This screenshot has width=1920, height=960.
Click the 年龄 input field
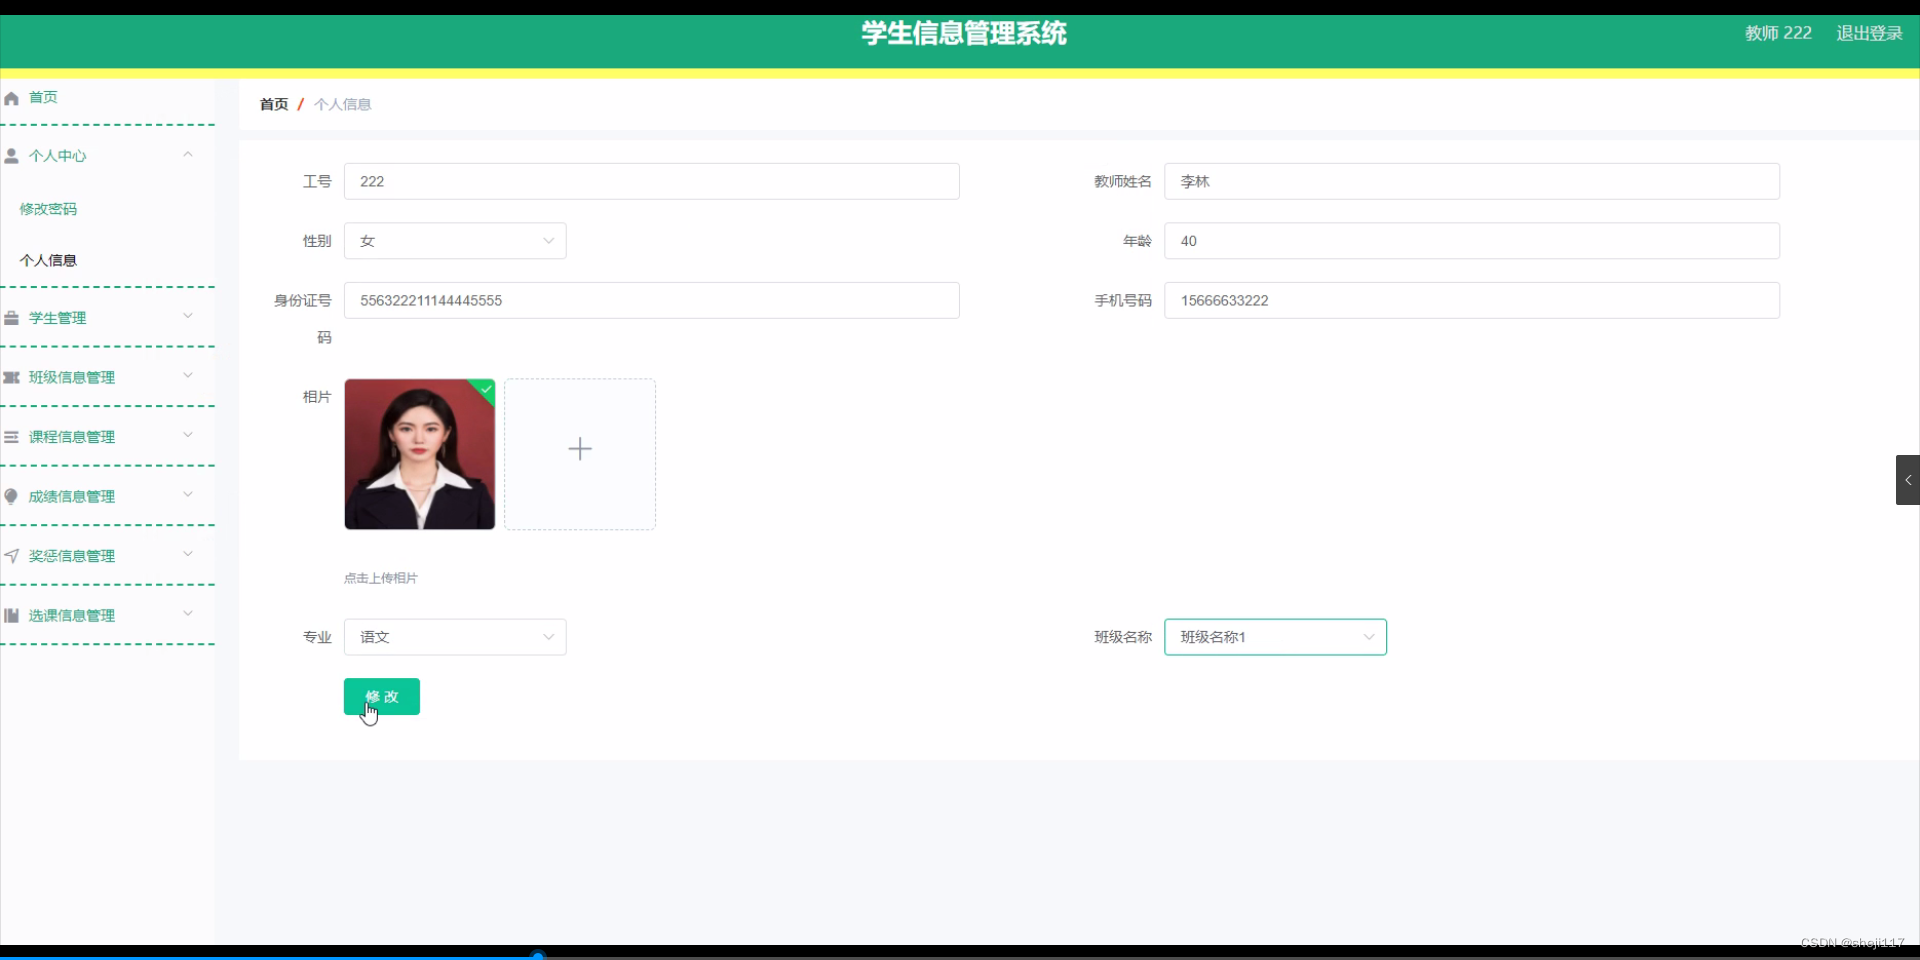pos(1472,241)
